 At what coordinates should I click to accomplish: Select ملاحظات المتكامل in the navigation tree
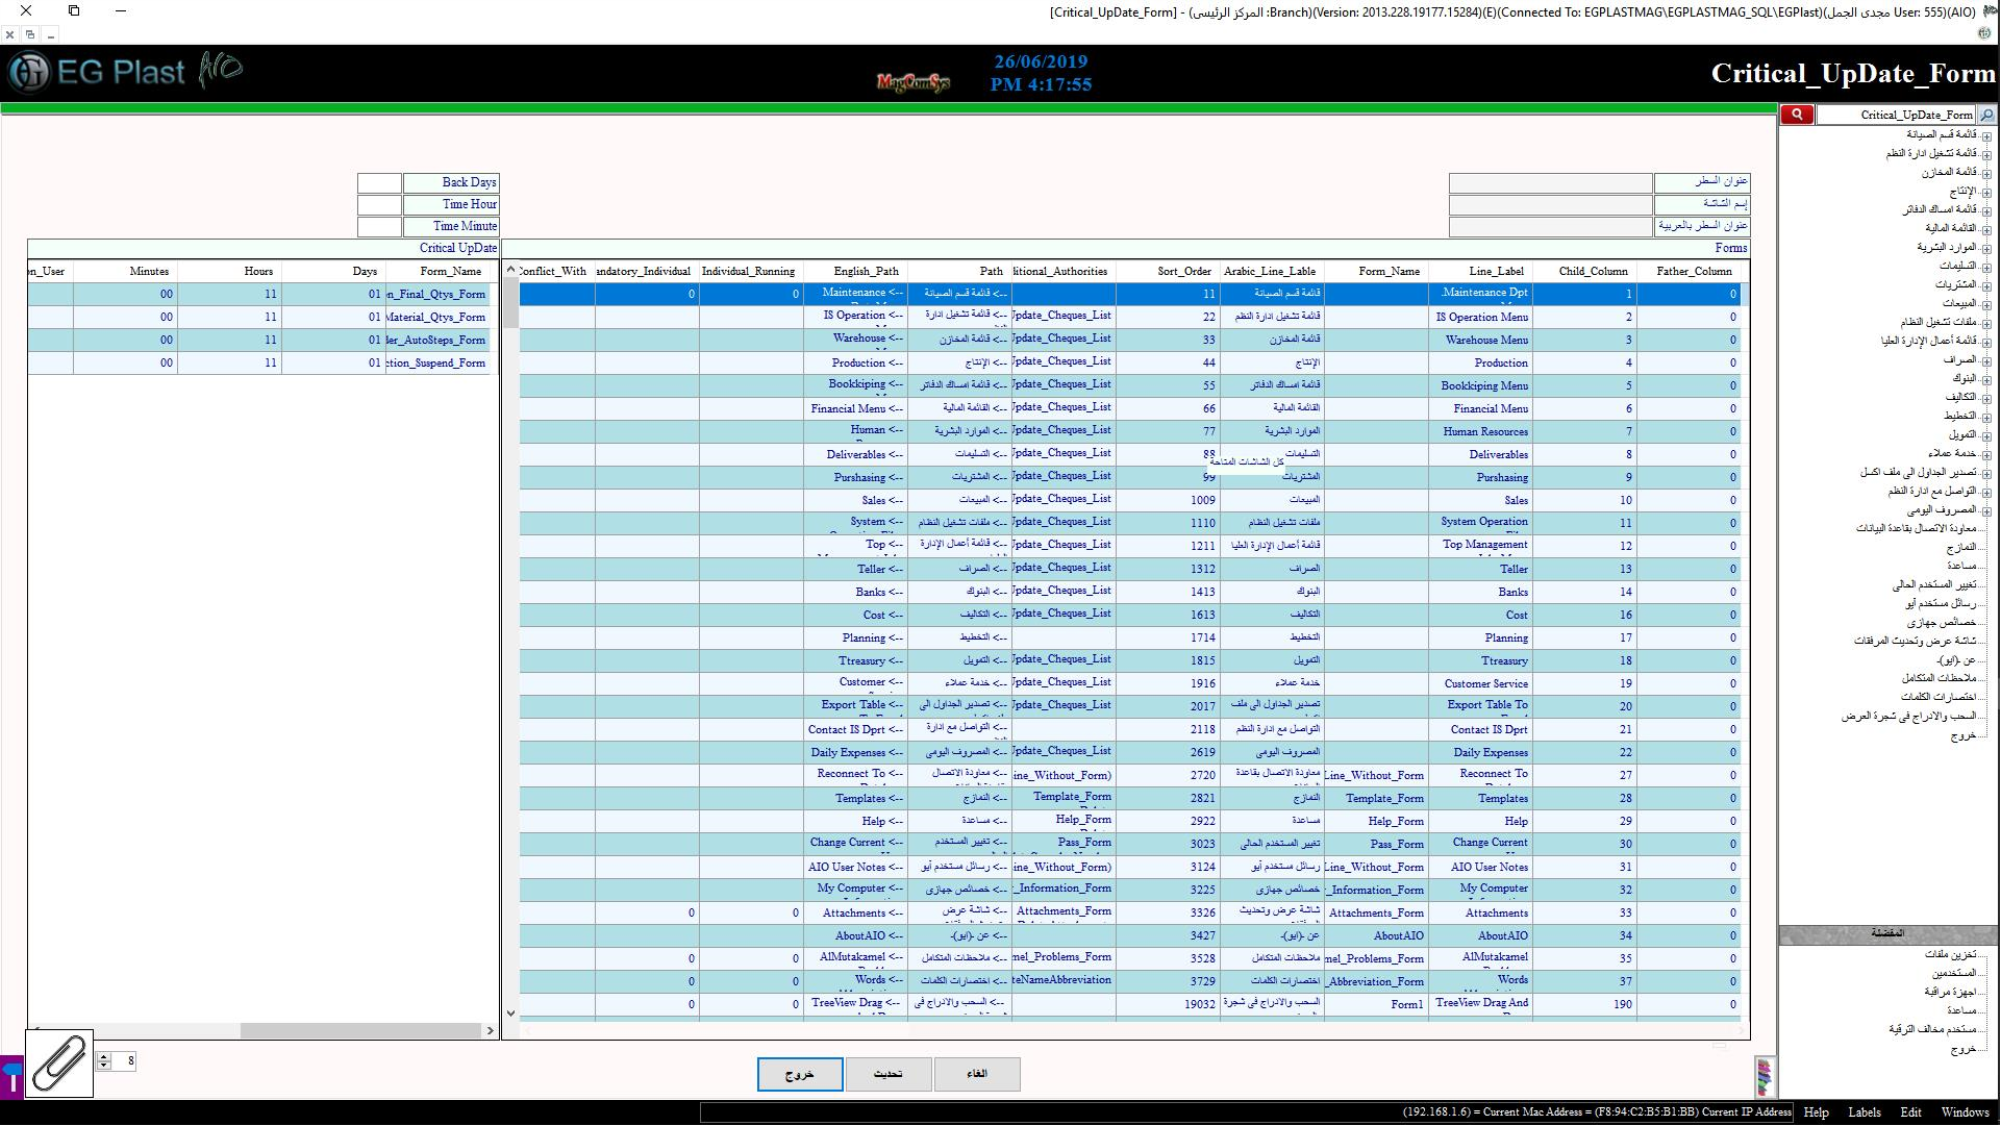coord(1939,678)
